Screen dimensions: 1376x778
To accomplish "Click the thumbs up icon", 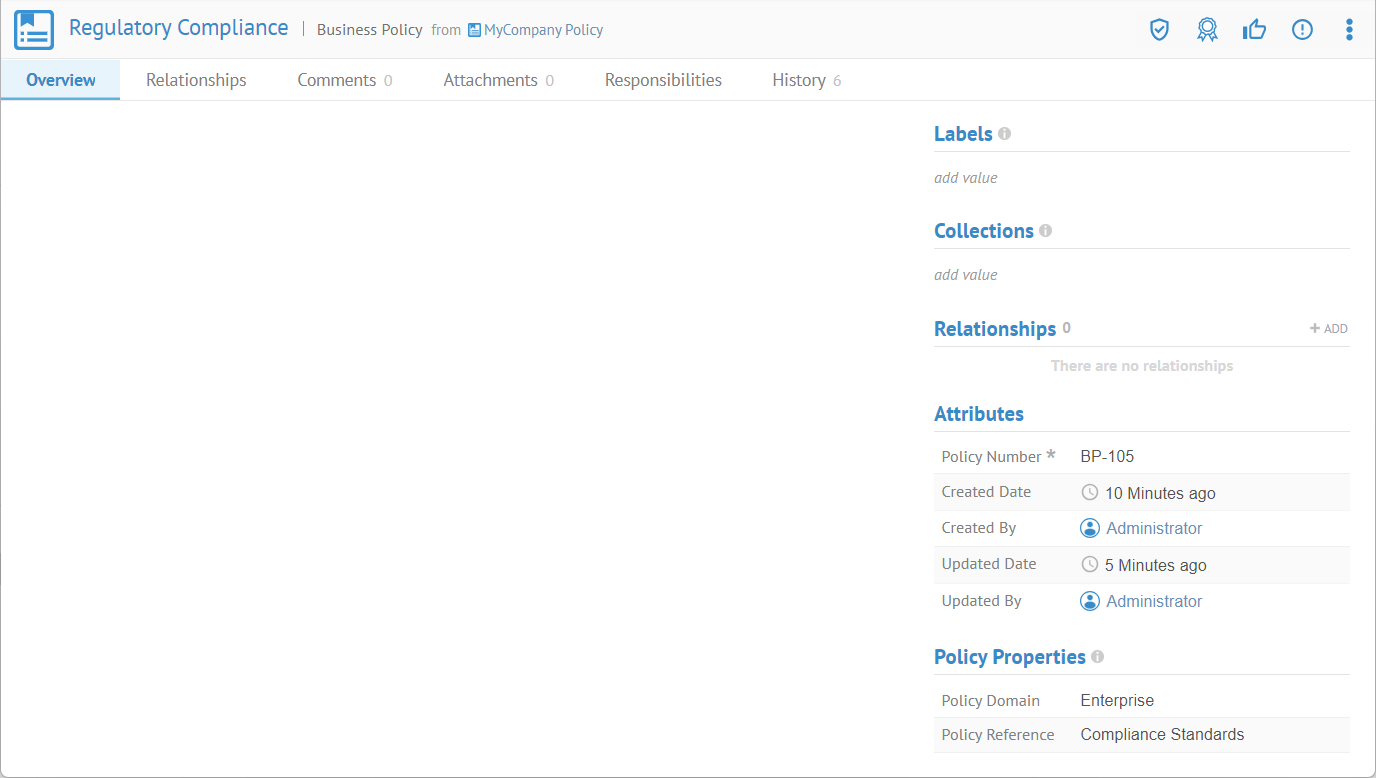I will pyautogui.click(x=1254, y=30).
